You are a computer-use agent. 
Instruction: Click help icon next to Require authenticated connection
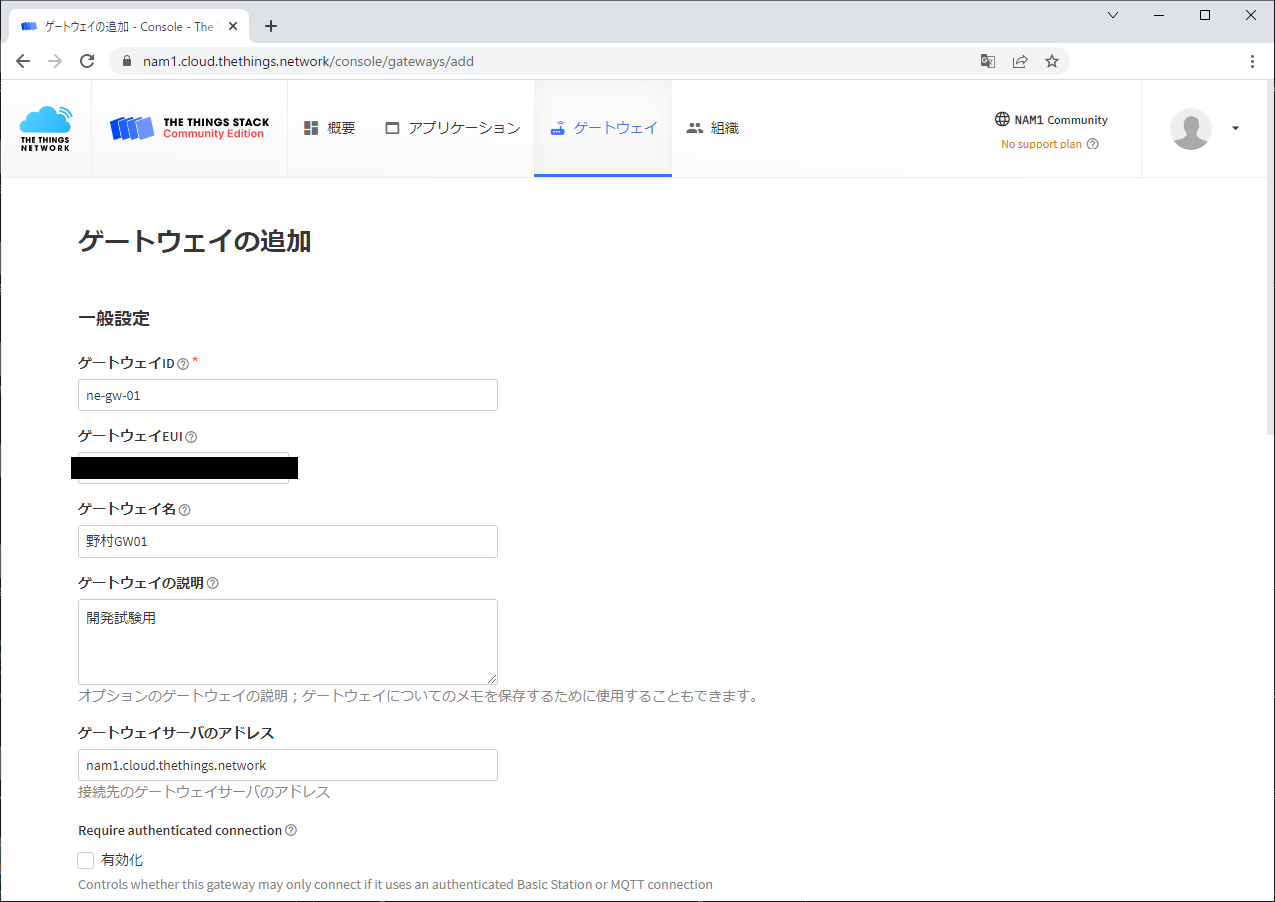coord(291,830)
